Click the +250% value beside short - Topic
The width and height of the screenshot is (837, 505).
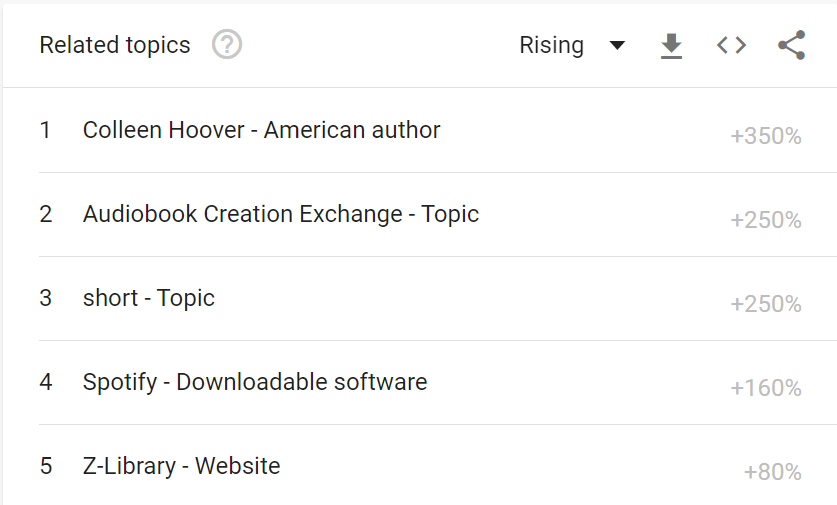pos(765,304)
